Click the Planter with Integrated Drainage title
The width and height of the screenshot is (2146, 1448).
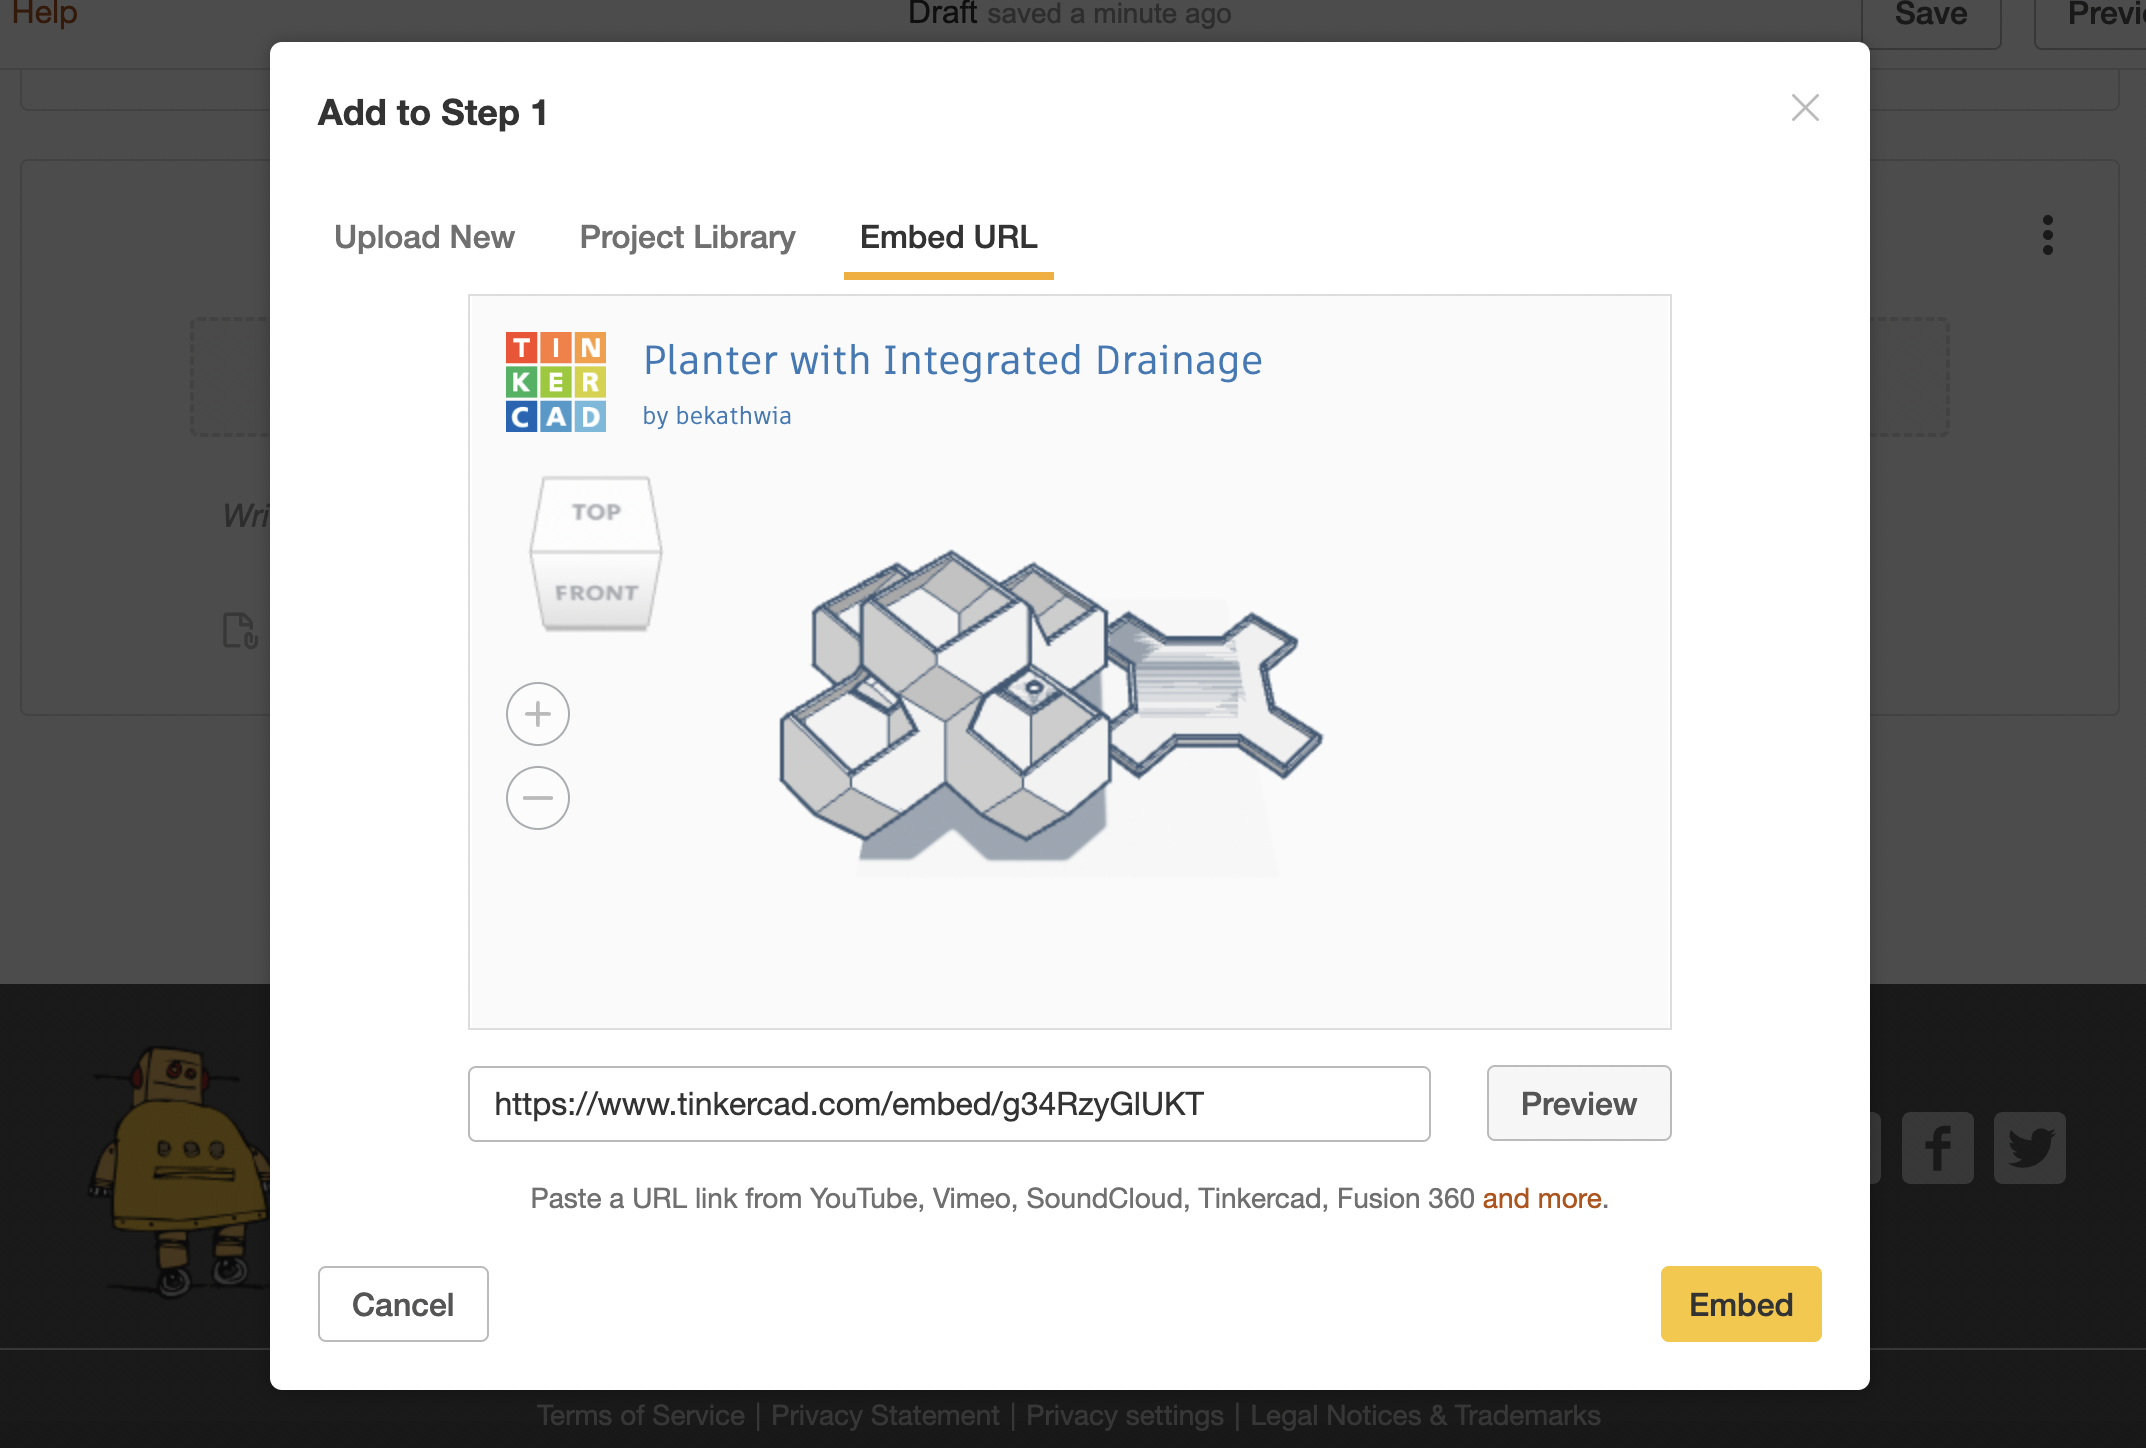[952, 360]
